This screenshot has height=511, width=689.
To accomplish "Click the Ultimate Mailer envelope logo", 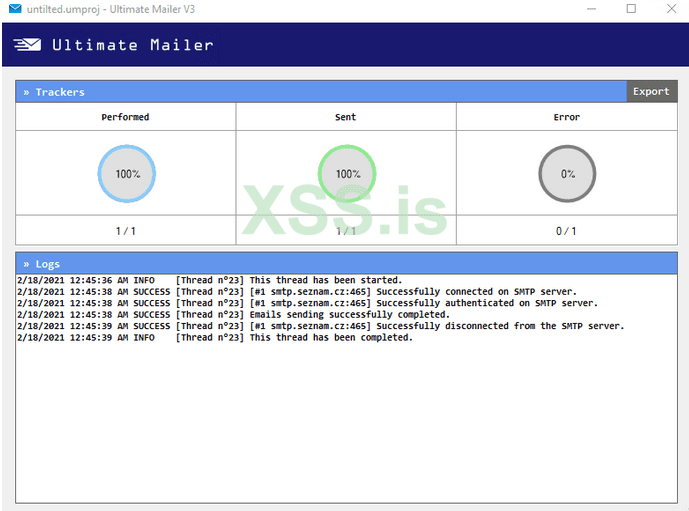I will [27, 44].
